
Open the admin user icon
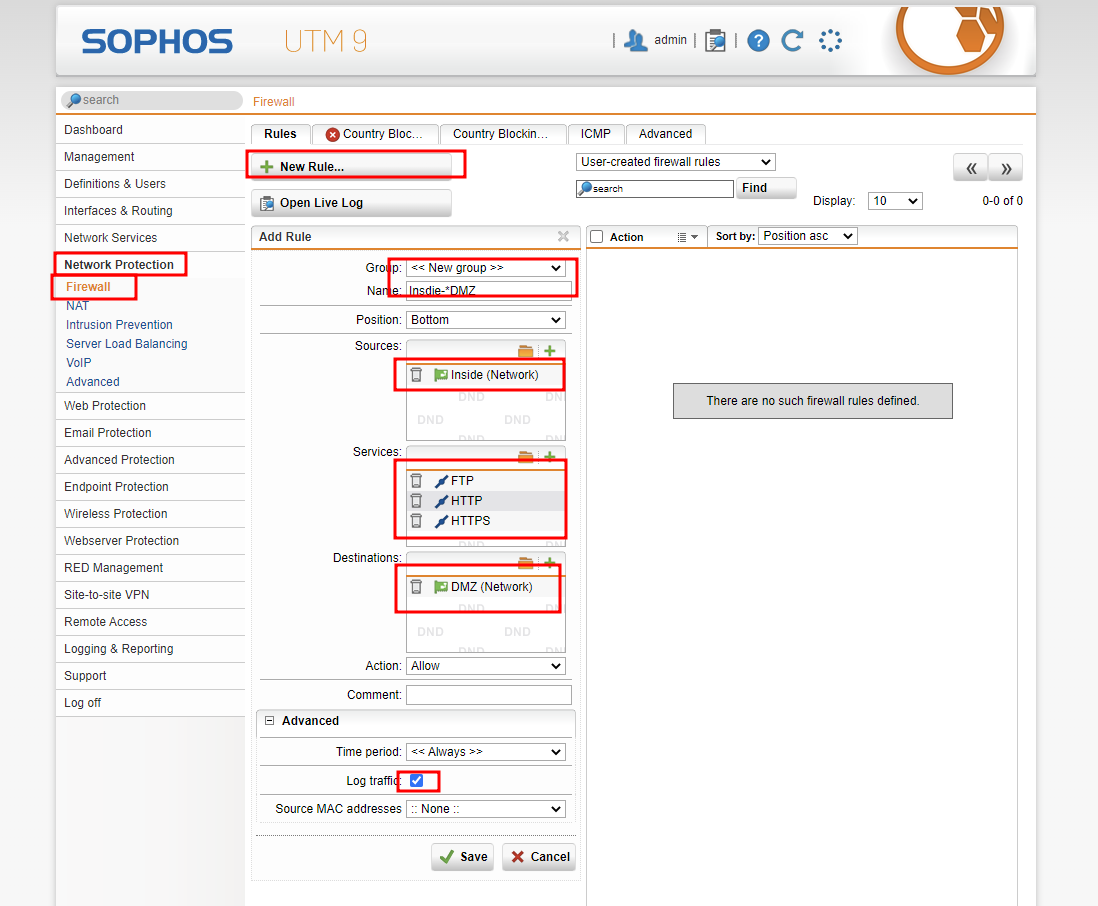[635, 41]
